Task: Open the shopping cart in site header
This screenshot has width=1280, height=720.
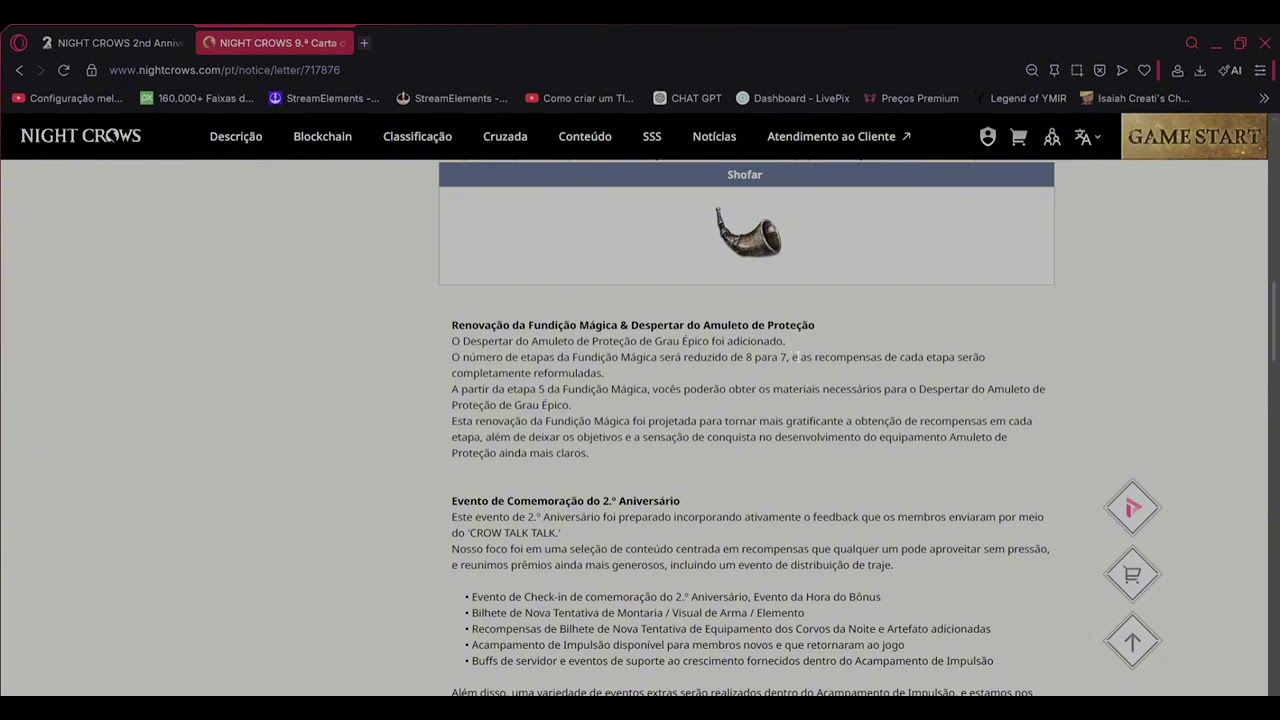Action: (1019, 137)
